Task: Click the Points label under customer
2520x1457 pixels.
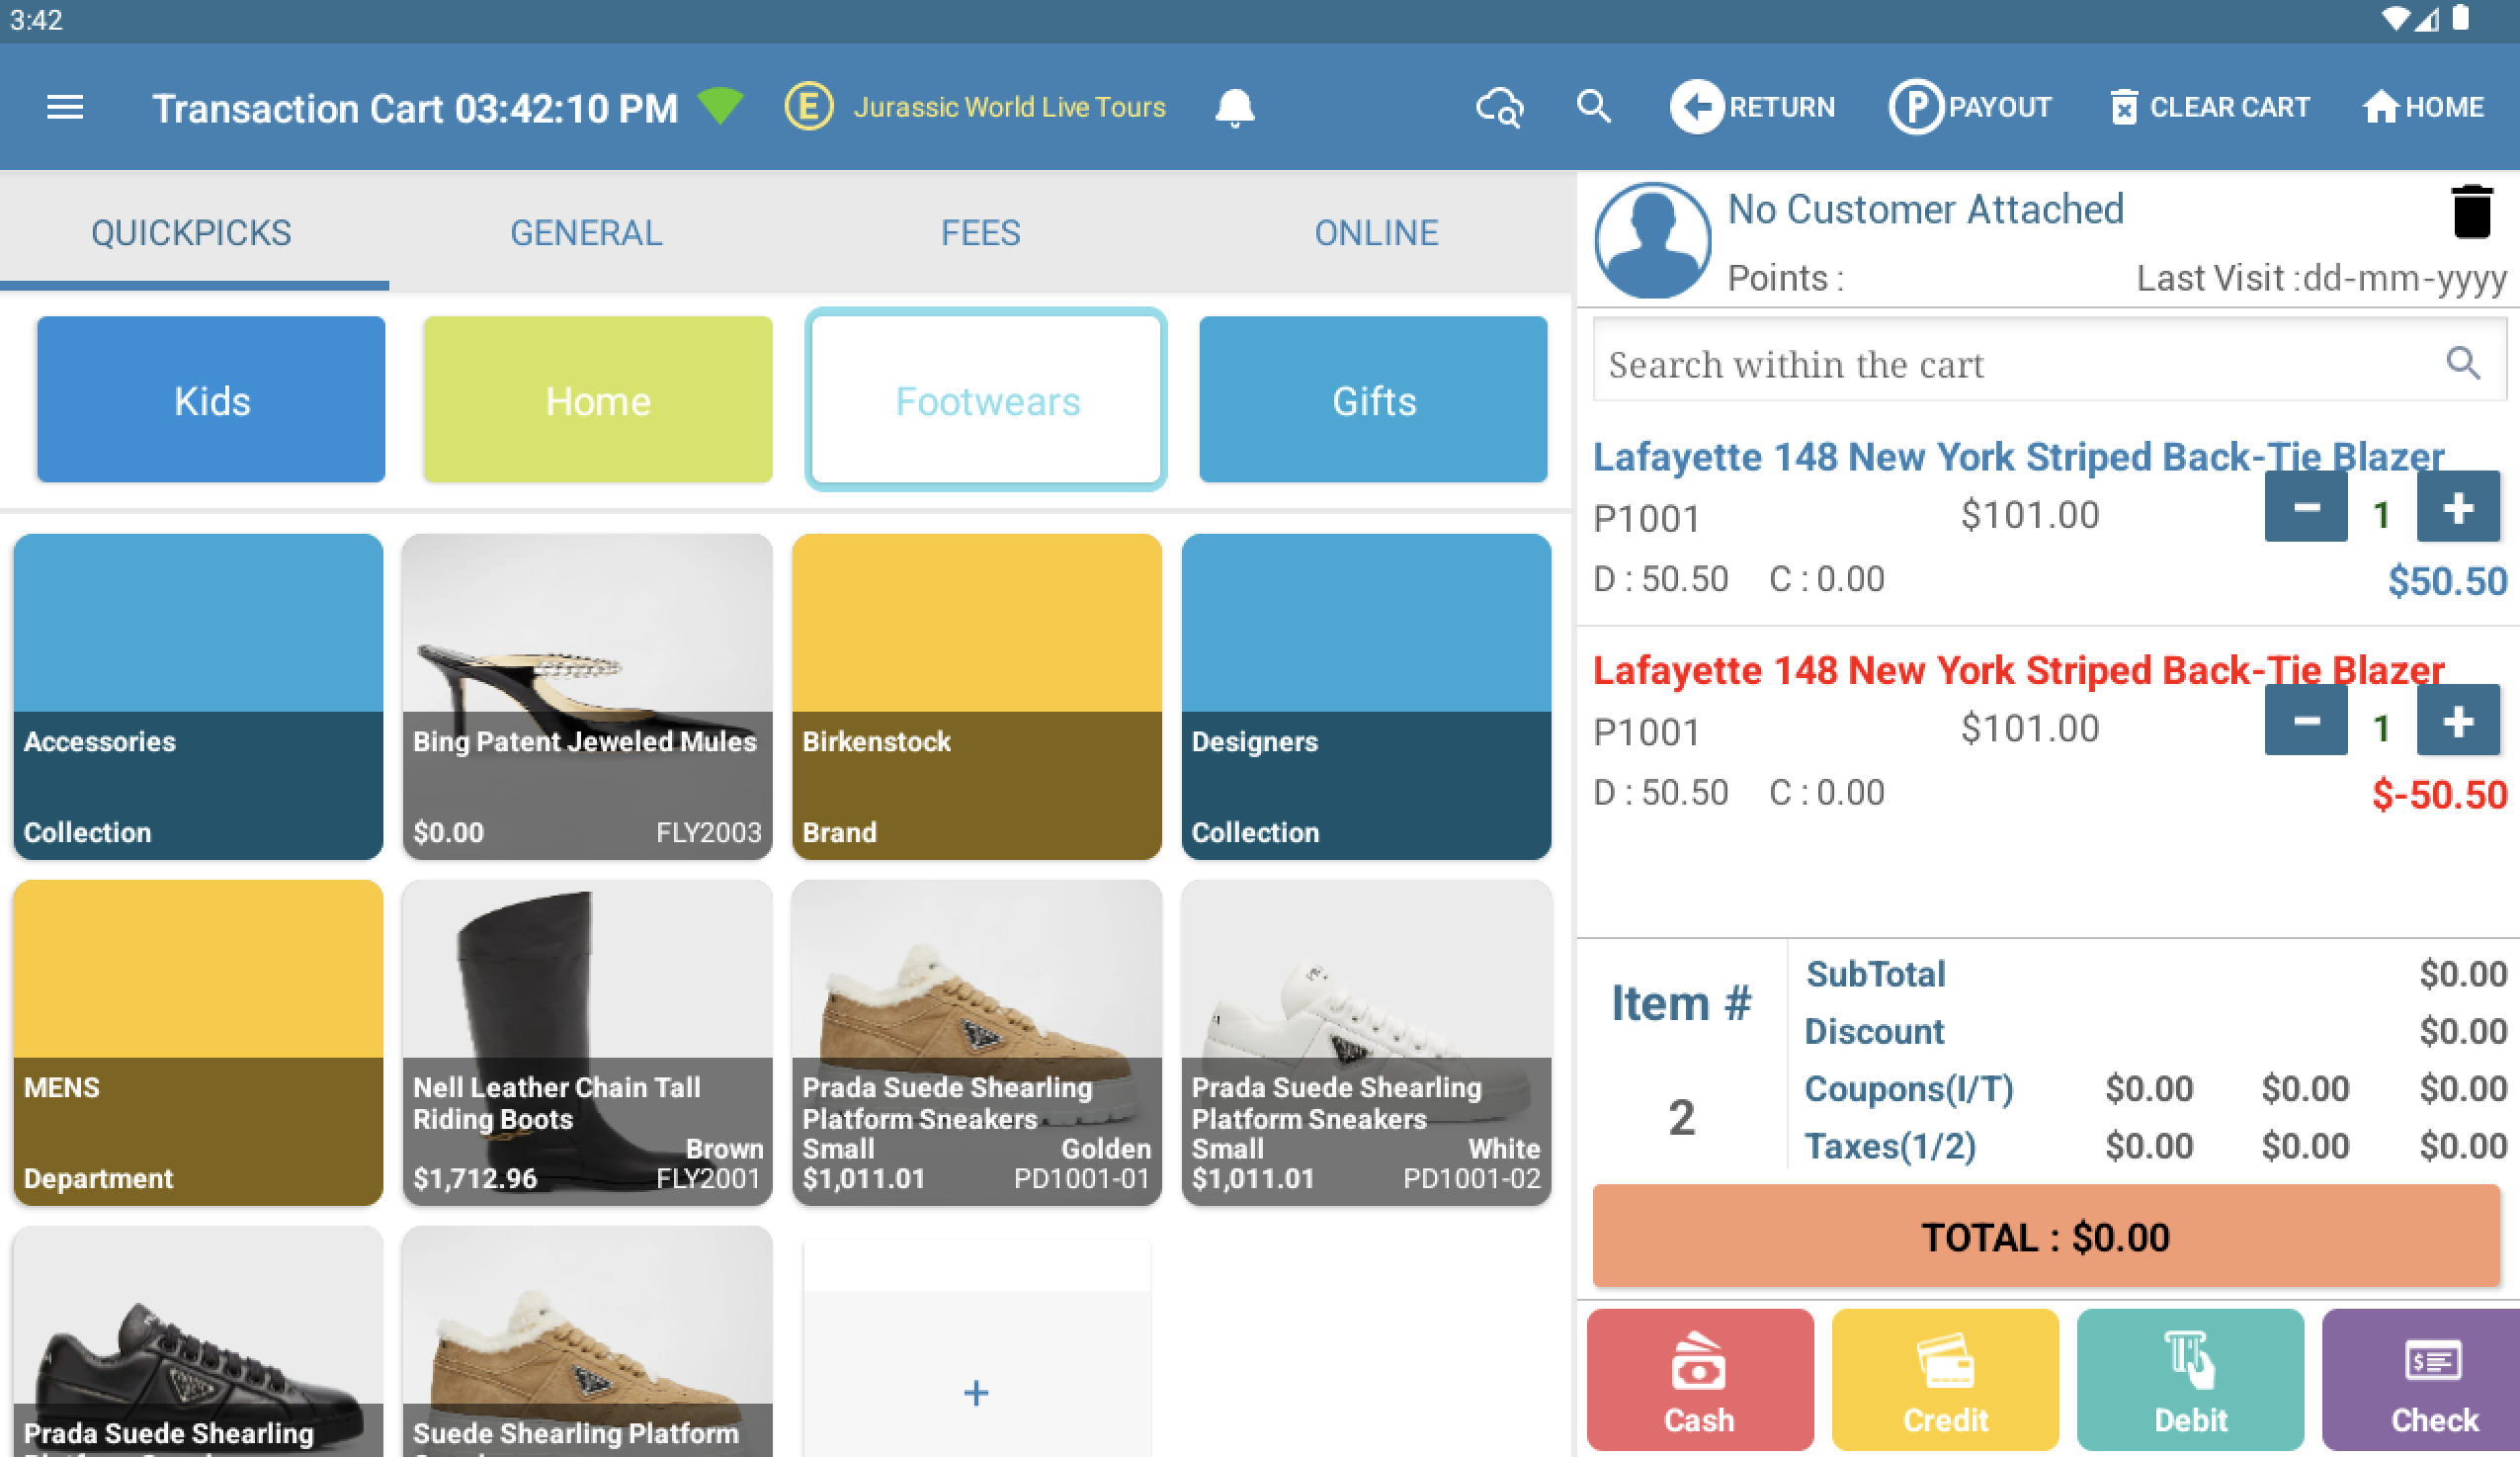Action: (x=1786, y=278)
